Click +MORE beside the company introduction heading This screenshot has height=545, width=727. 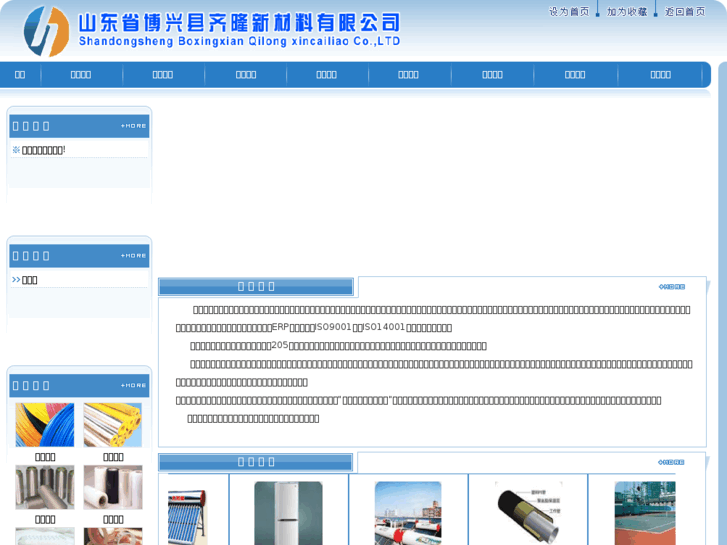coord(672,287)
